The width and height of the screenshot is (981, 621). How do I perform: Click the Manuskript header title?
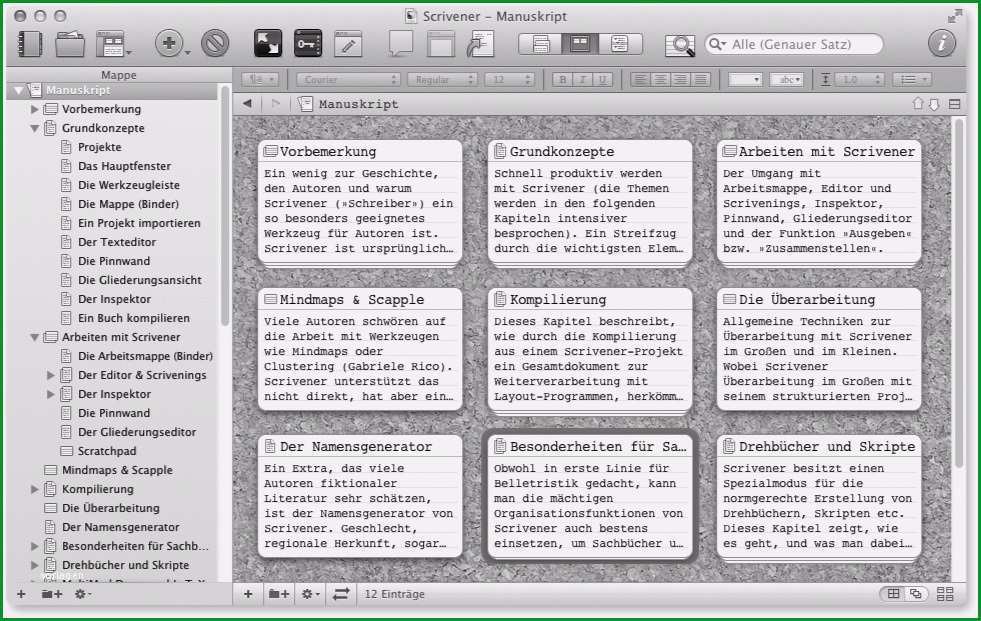pos(358,104)
